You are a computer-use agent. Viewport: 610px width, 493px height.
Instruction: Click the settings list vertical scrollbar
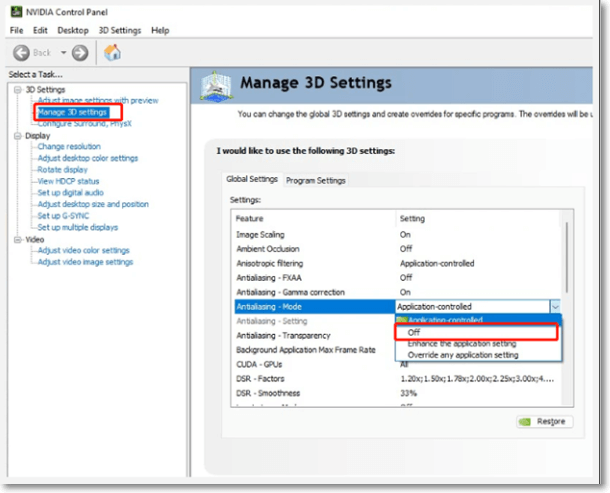tap(567, 257)
